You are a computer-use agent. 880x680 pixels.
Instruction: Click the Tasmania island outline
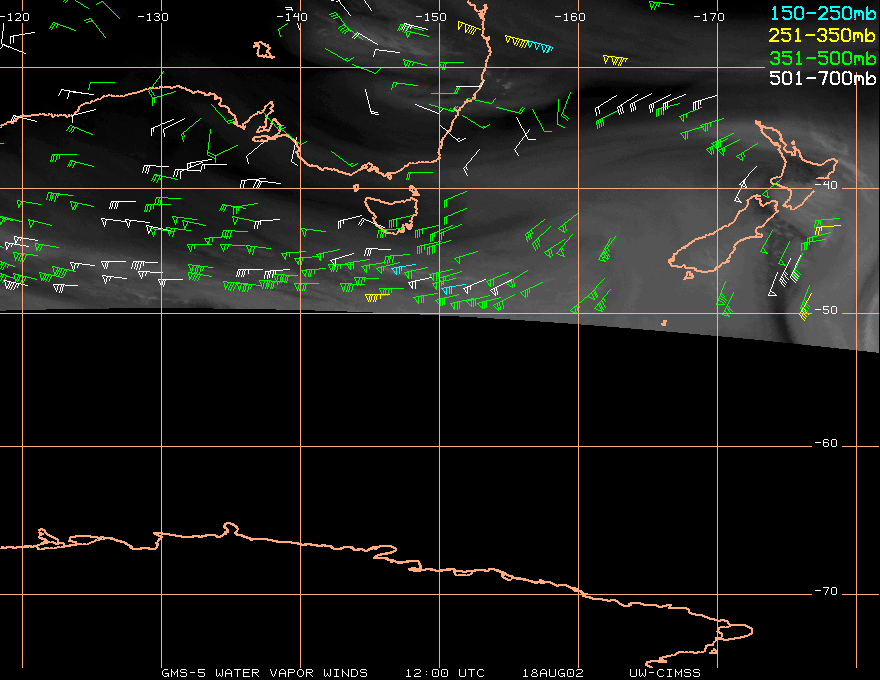(x=391, y=214)
